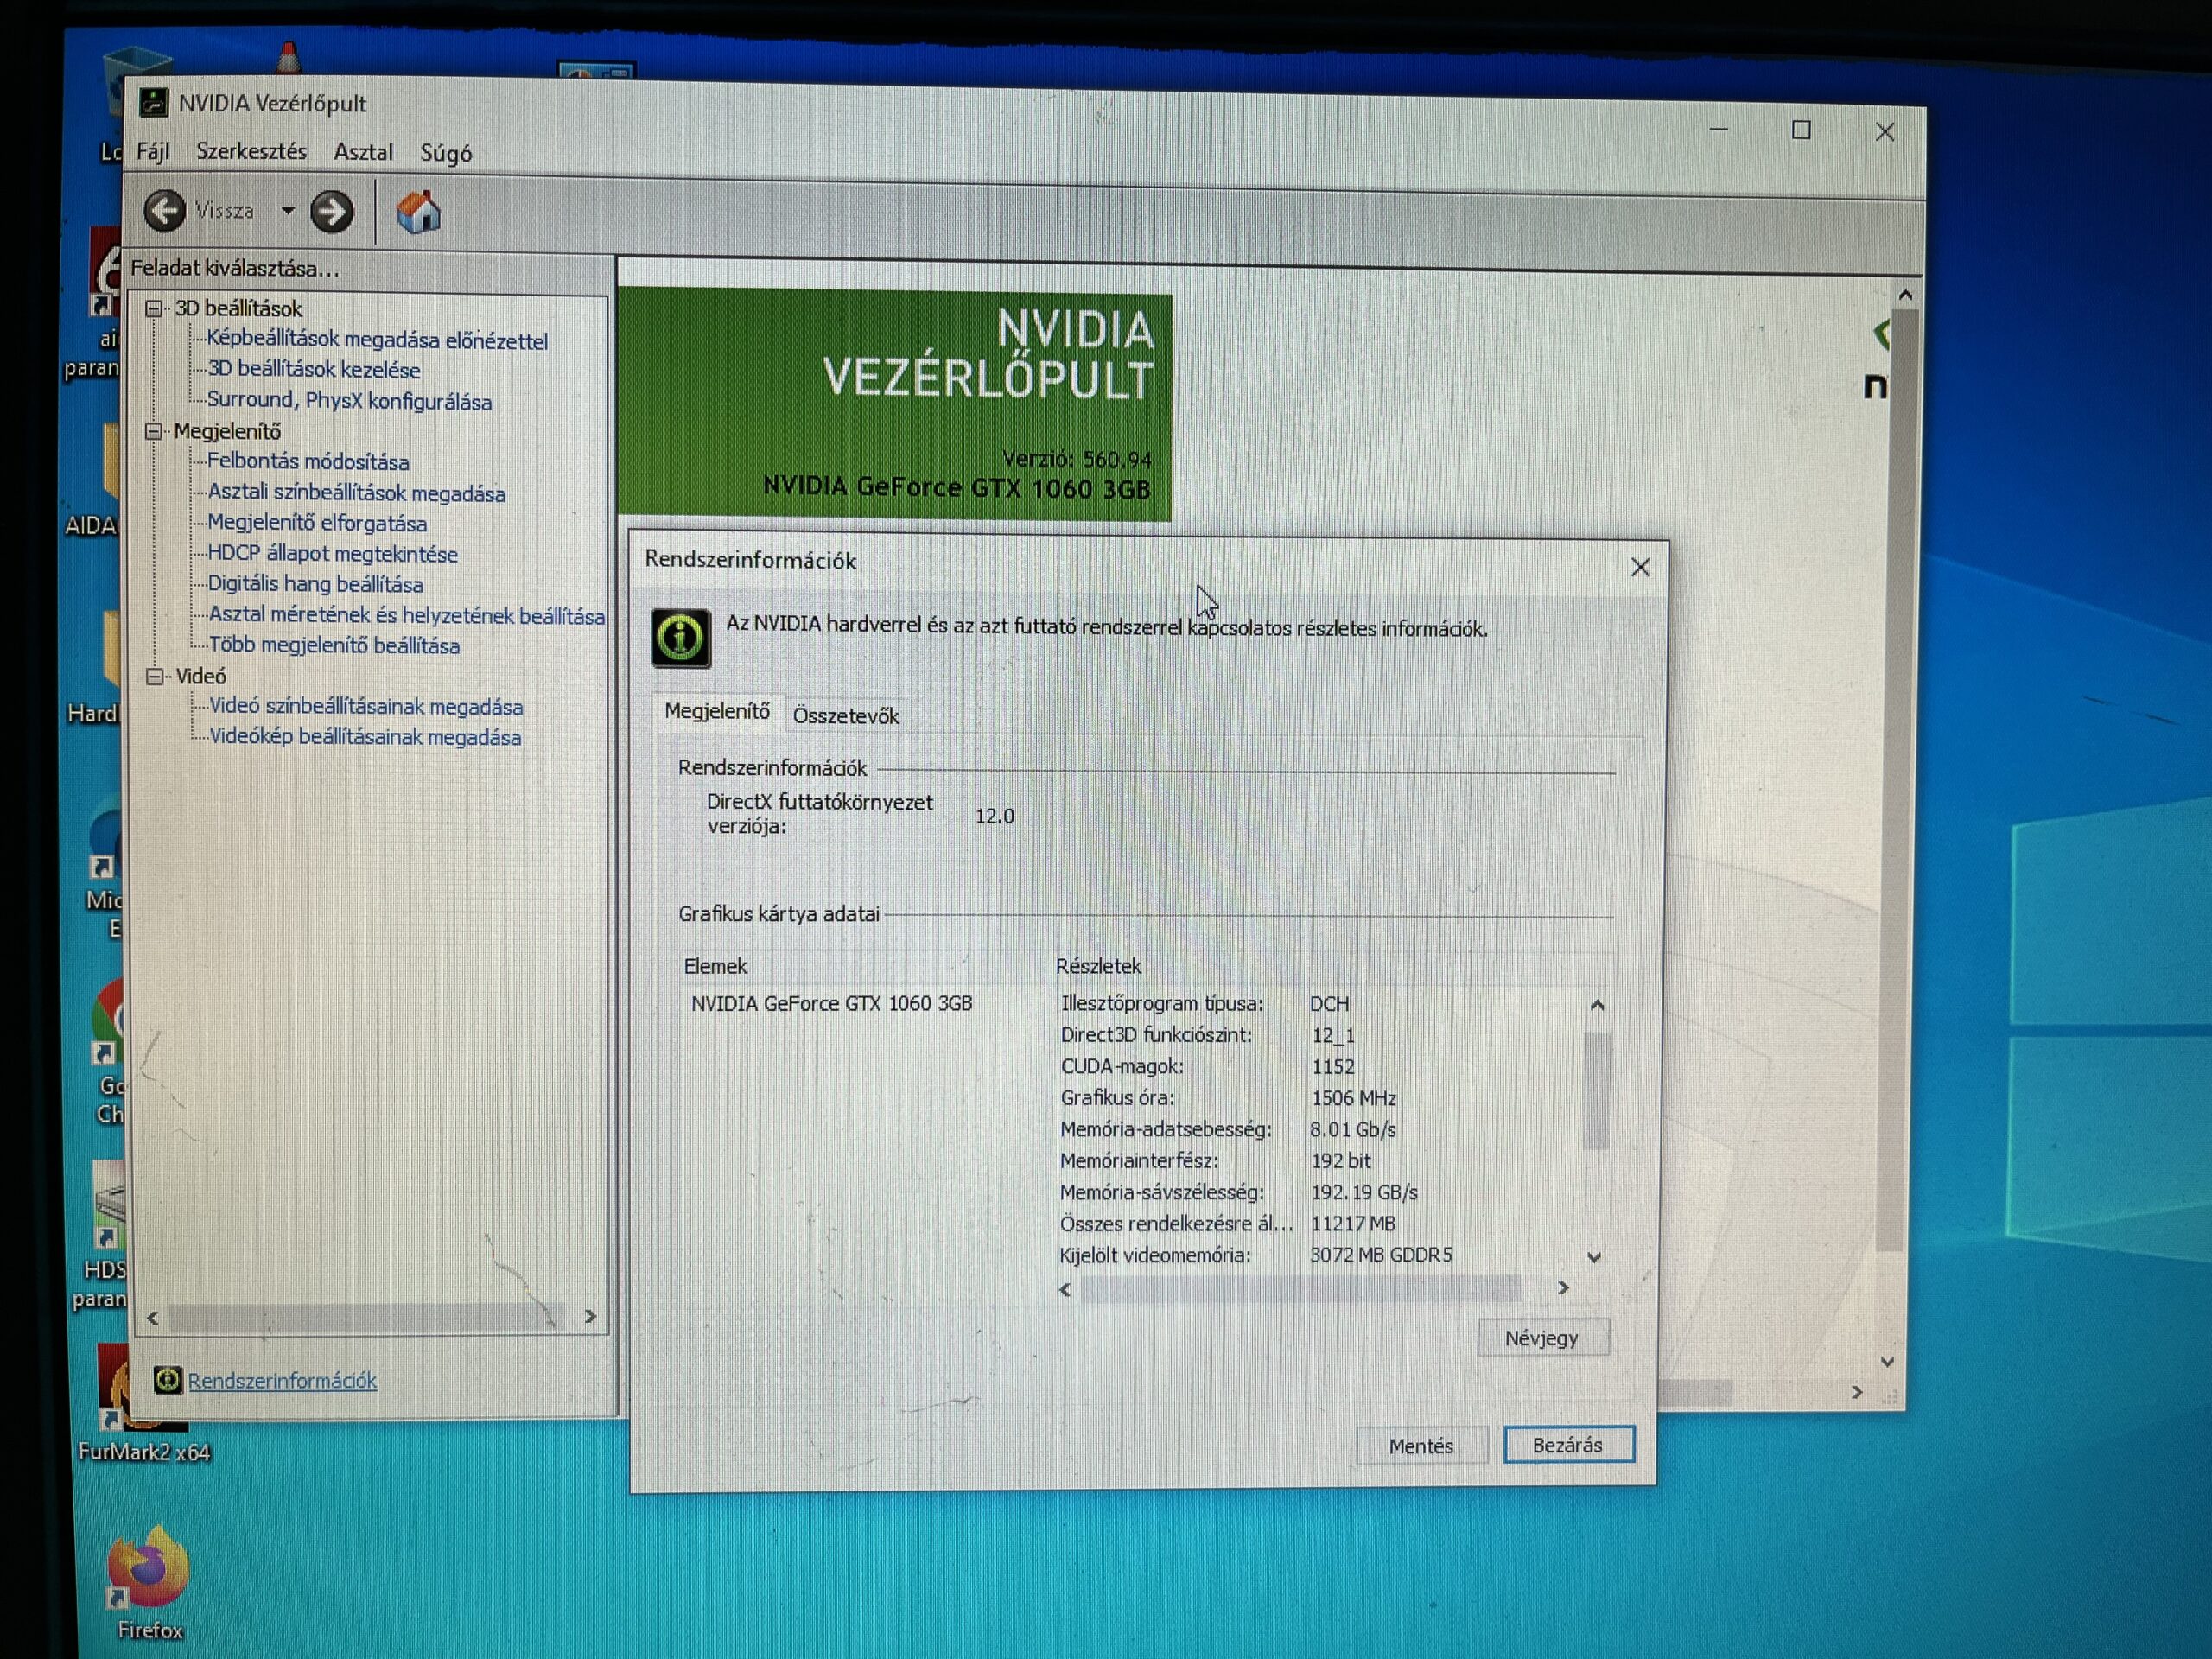Maximize the NVIDIA Vezérlőpult window
The image size is (2212, 1659).
(x=1801, y=130)
